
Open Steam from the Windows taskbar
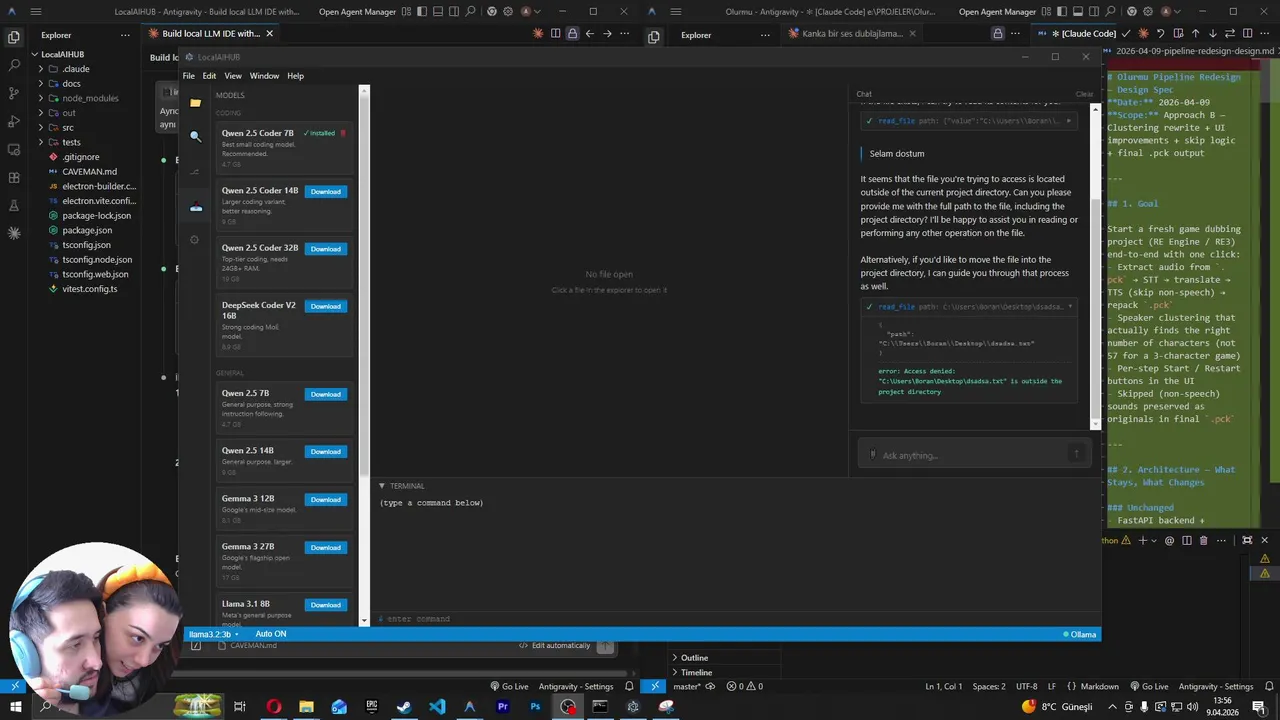(x=404, y=707)
